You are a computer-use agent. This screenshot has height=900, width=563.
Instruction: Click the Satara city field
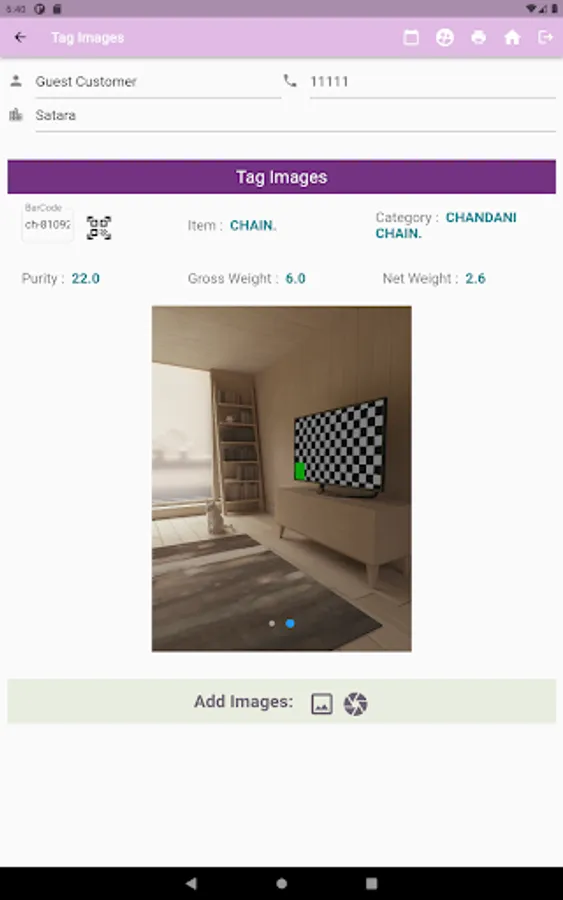coord(296,115)
